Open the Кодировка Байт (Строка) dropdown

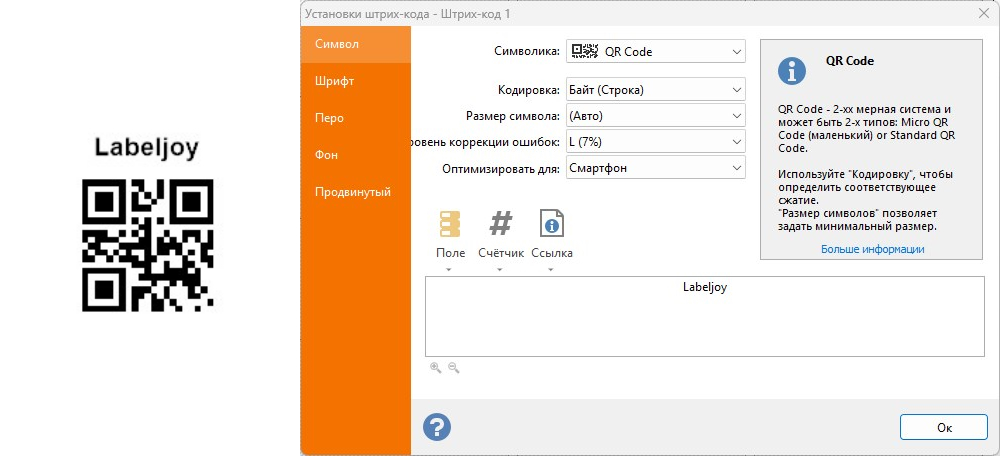656,90
